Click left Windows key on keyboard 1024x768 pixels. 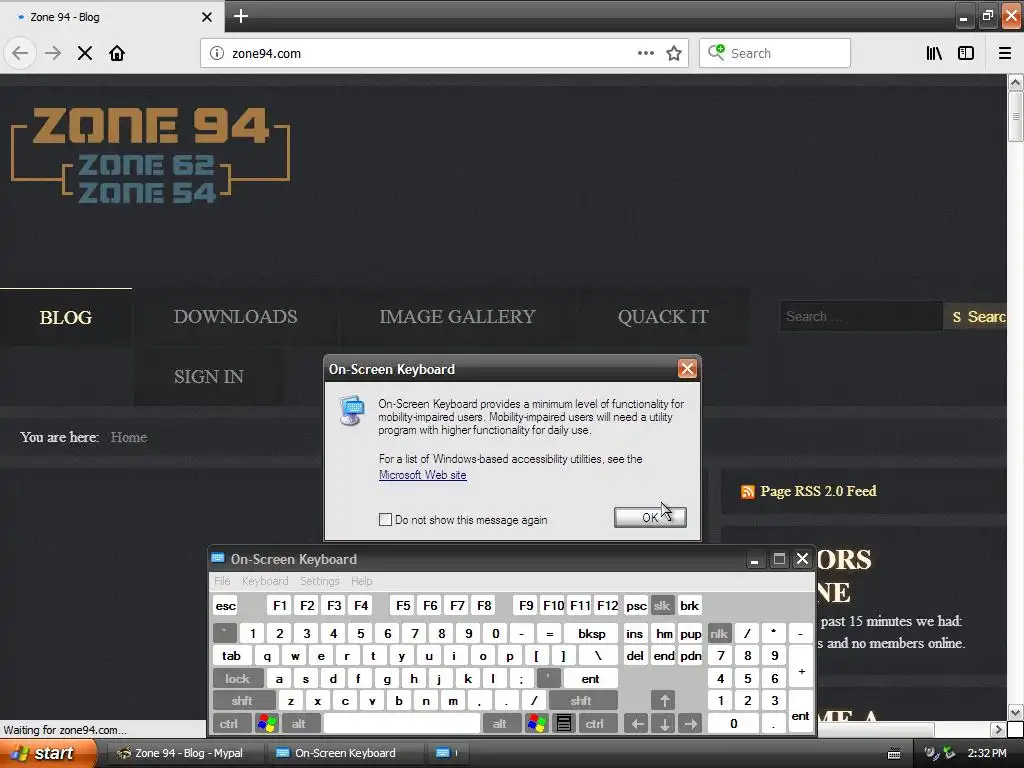(x=267, y=724)
